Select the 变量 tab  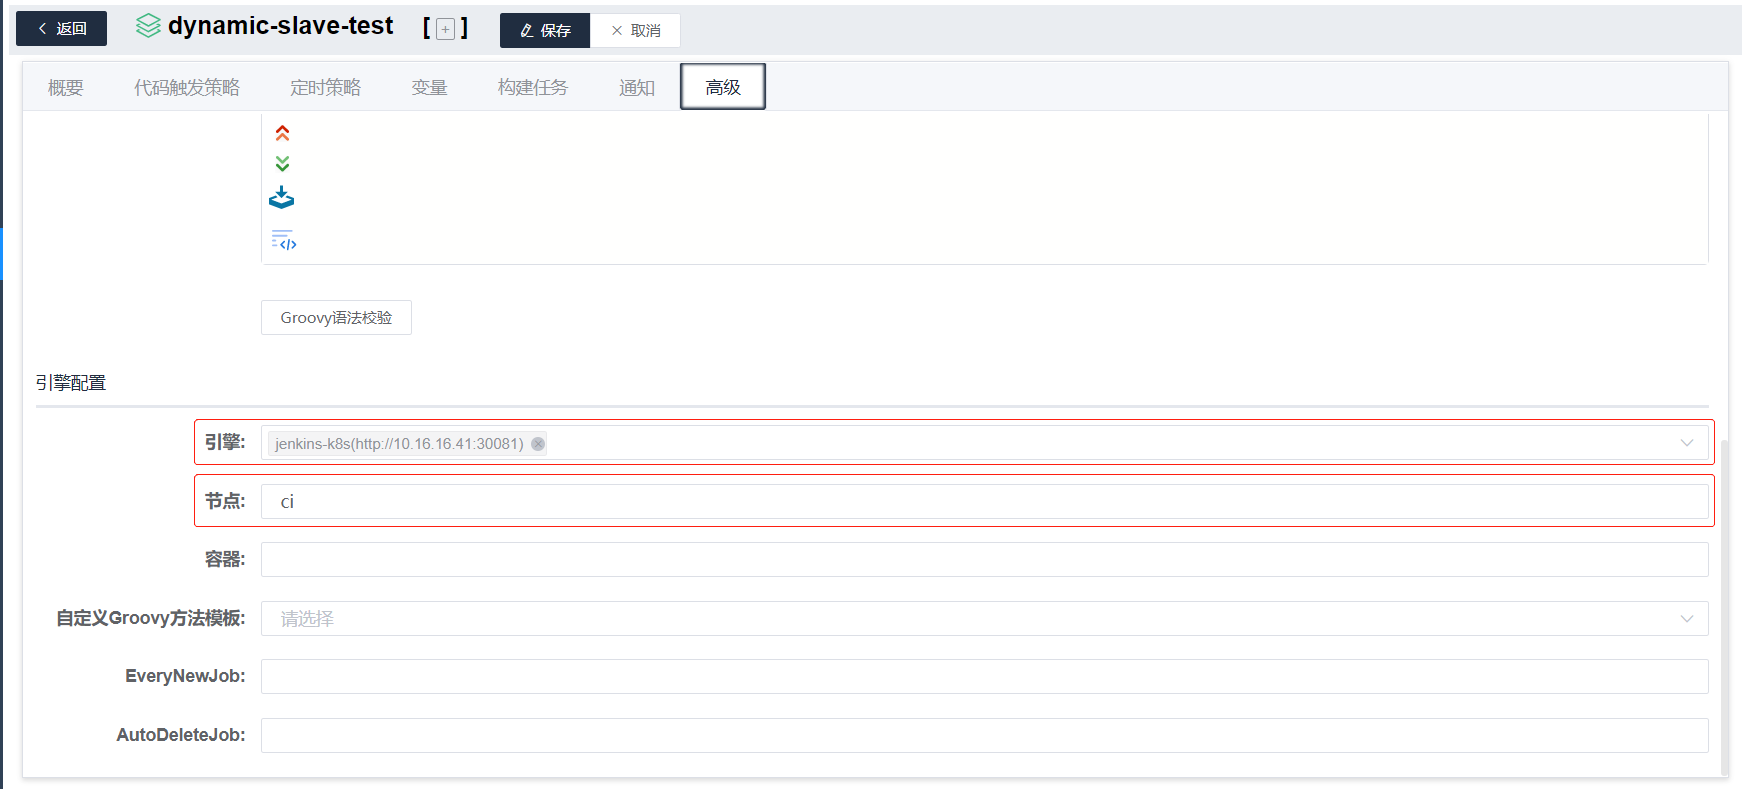[x=429, y=88]
